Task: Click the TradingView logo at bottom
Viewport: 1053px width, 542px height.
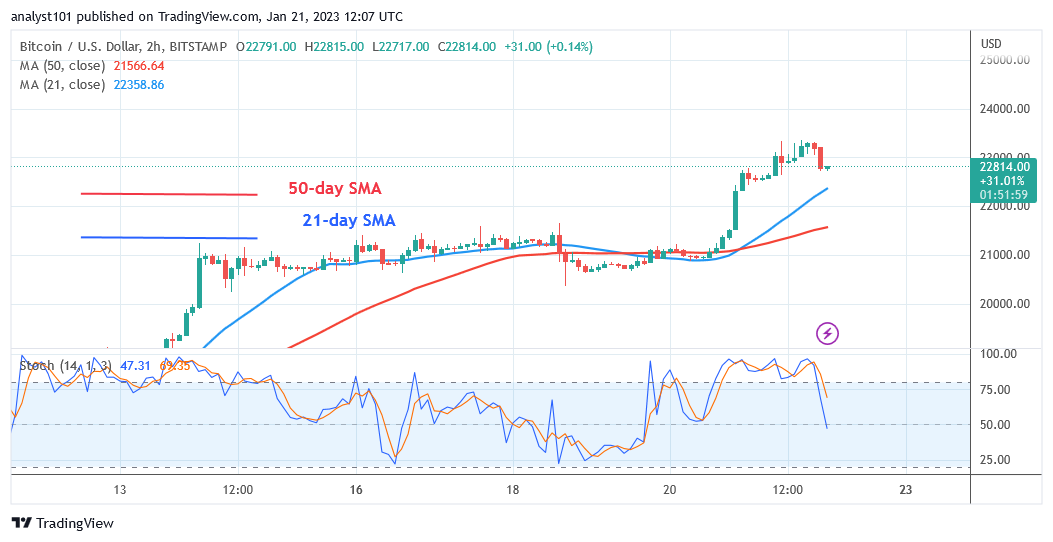Action: tap(63, 523)
